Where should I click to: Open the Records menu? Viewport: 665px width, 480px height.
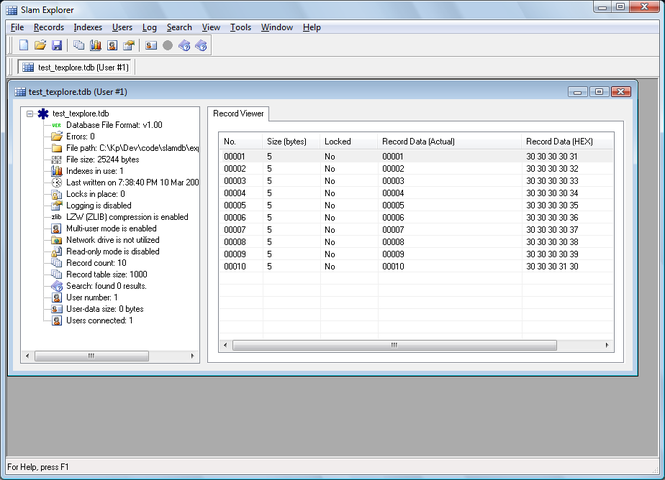(x=49, y=27)
